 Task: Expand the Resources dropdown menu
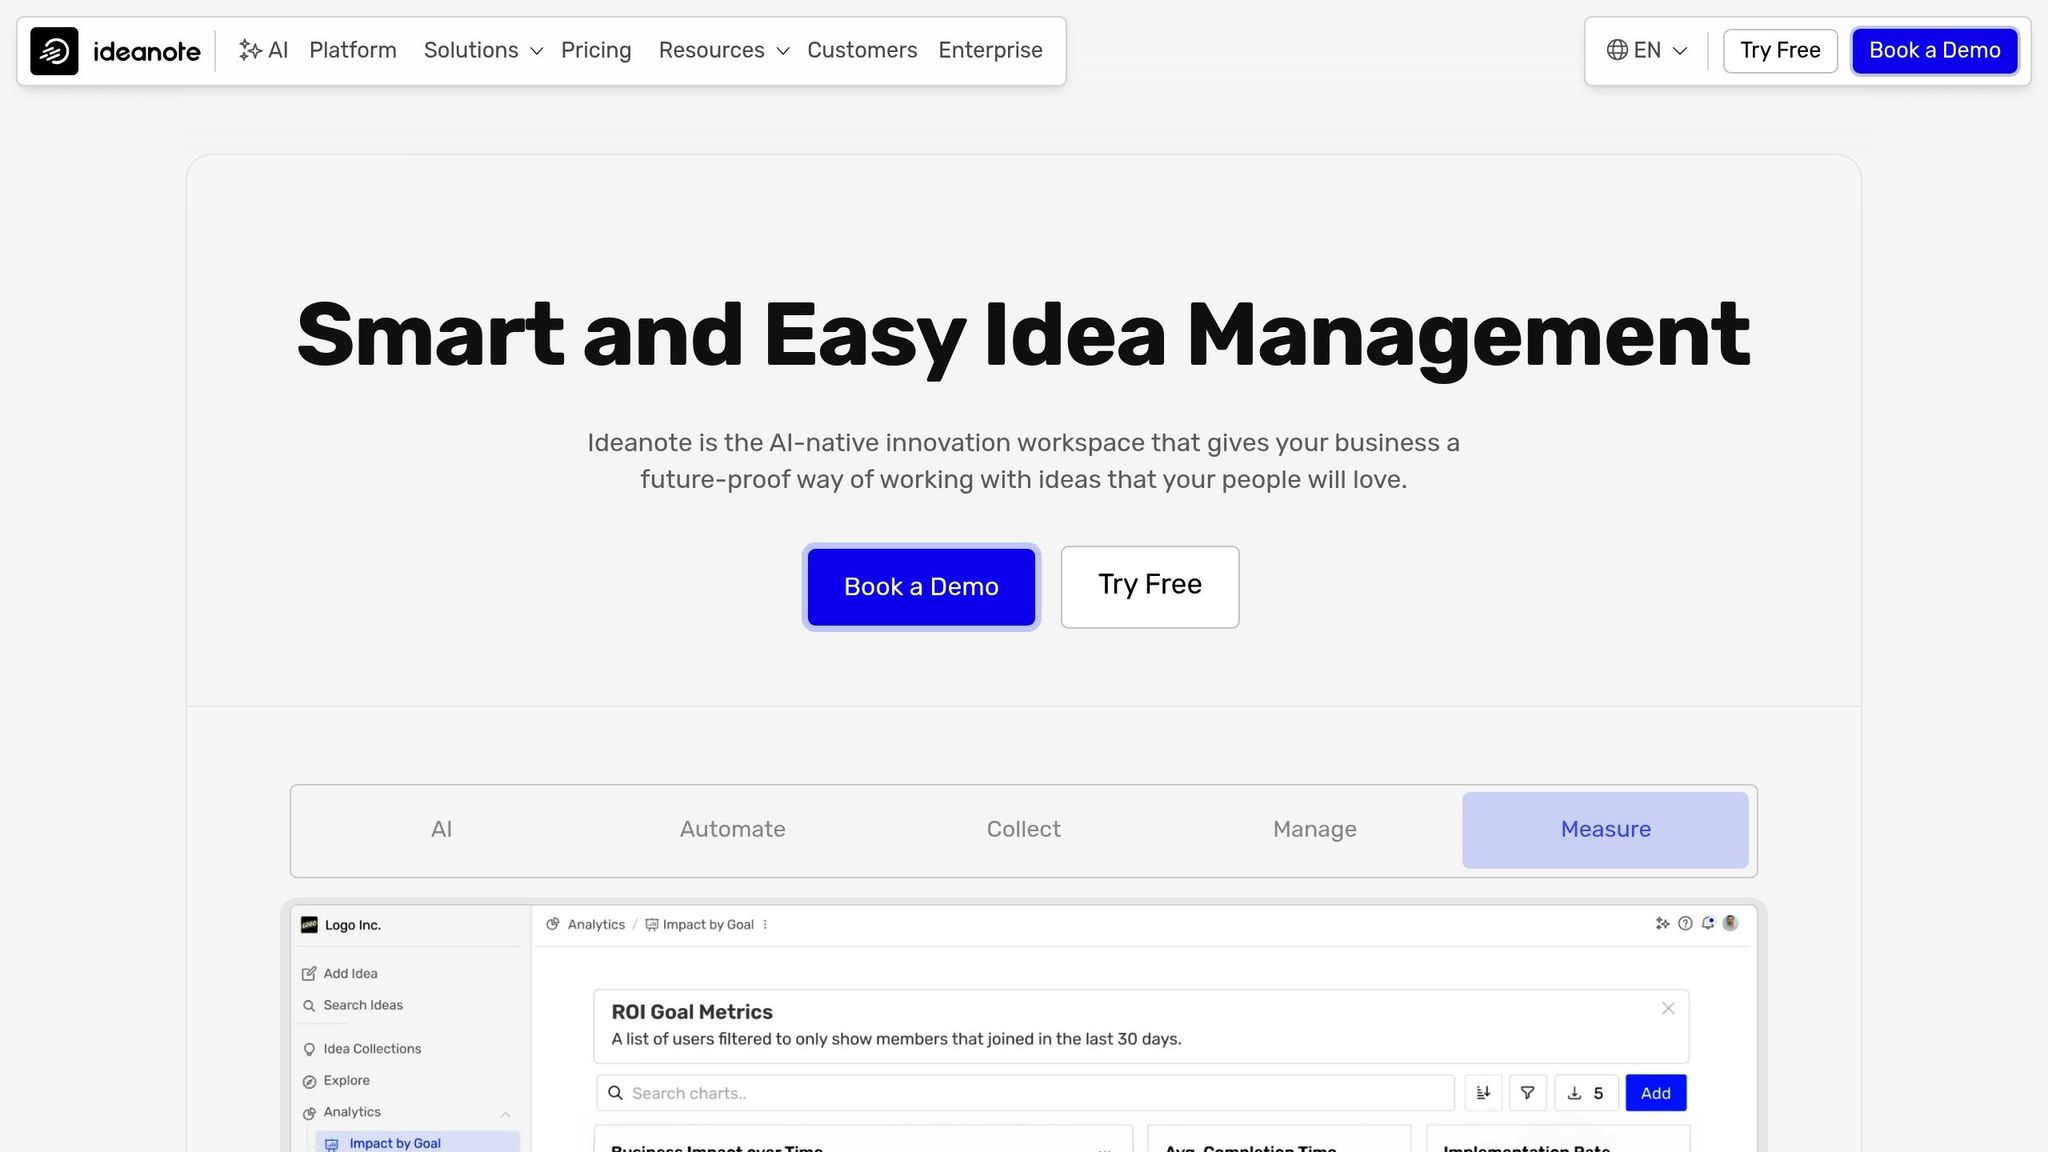coord(723,51)
